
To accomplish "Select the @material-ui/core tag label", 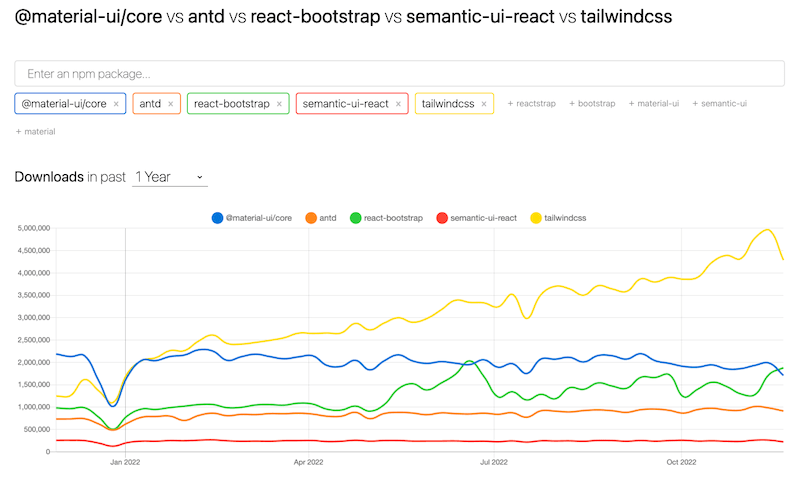I will 64,104.
